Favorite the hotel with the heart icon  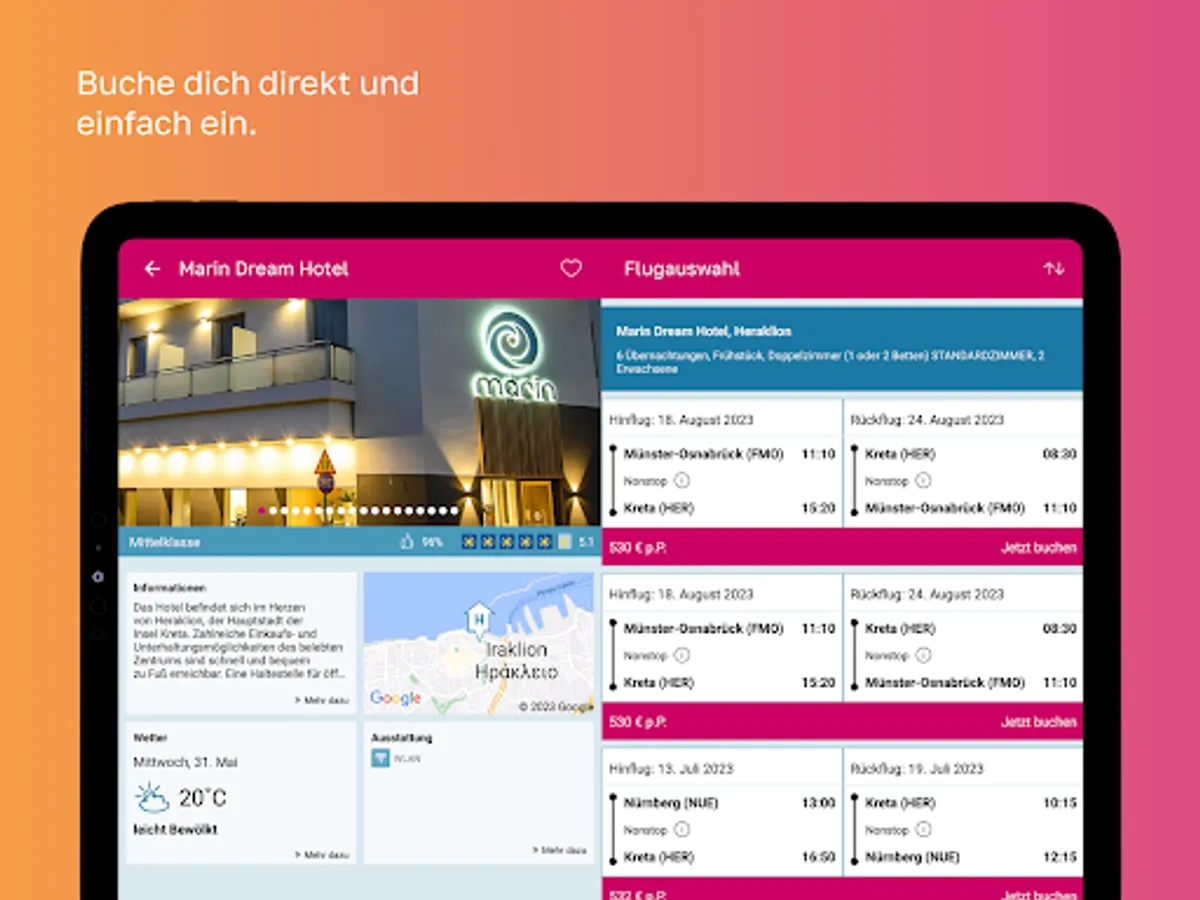coord(571,269)
